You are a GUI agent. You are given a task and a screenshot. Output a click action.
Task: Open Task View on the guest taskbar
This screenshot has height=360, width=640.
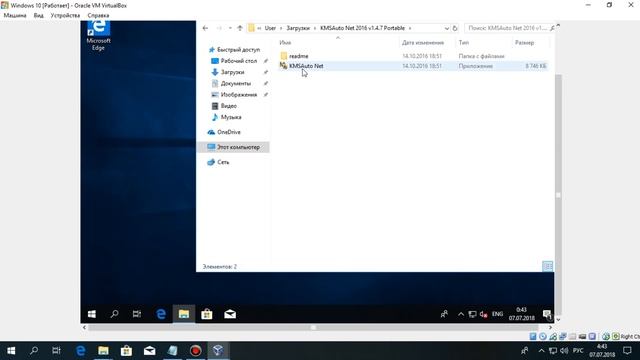tap(137, 314)
